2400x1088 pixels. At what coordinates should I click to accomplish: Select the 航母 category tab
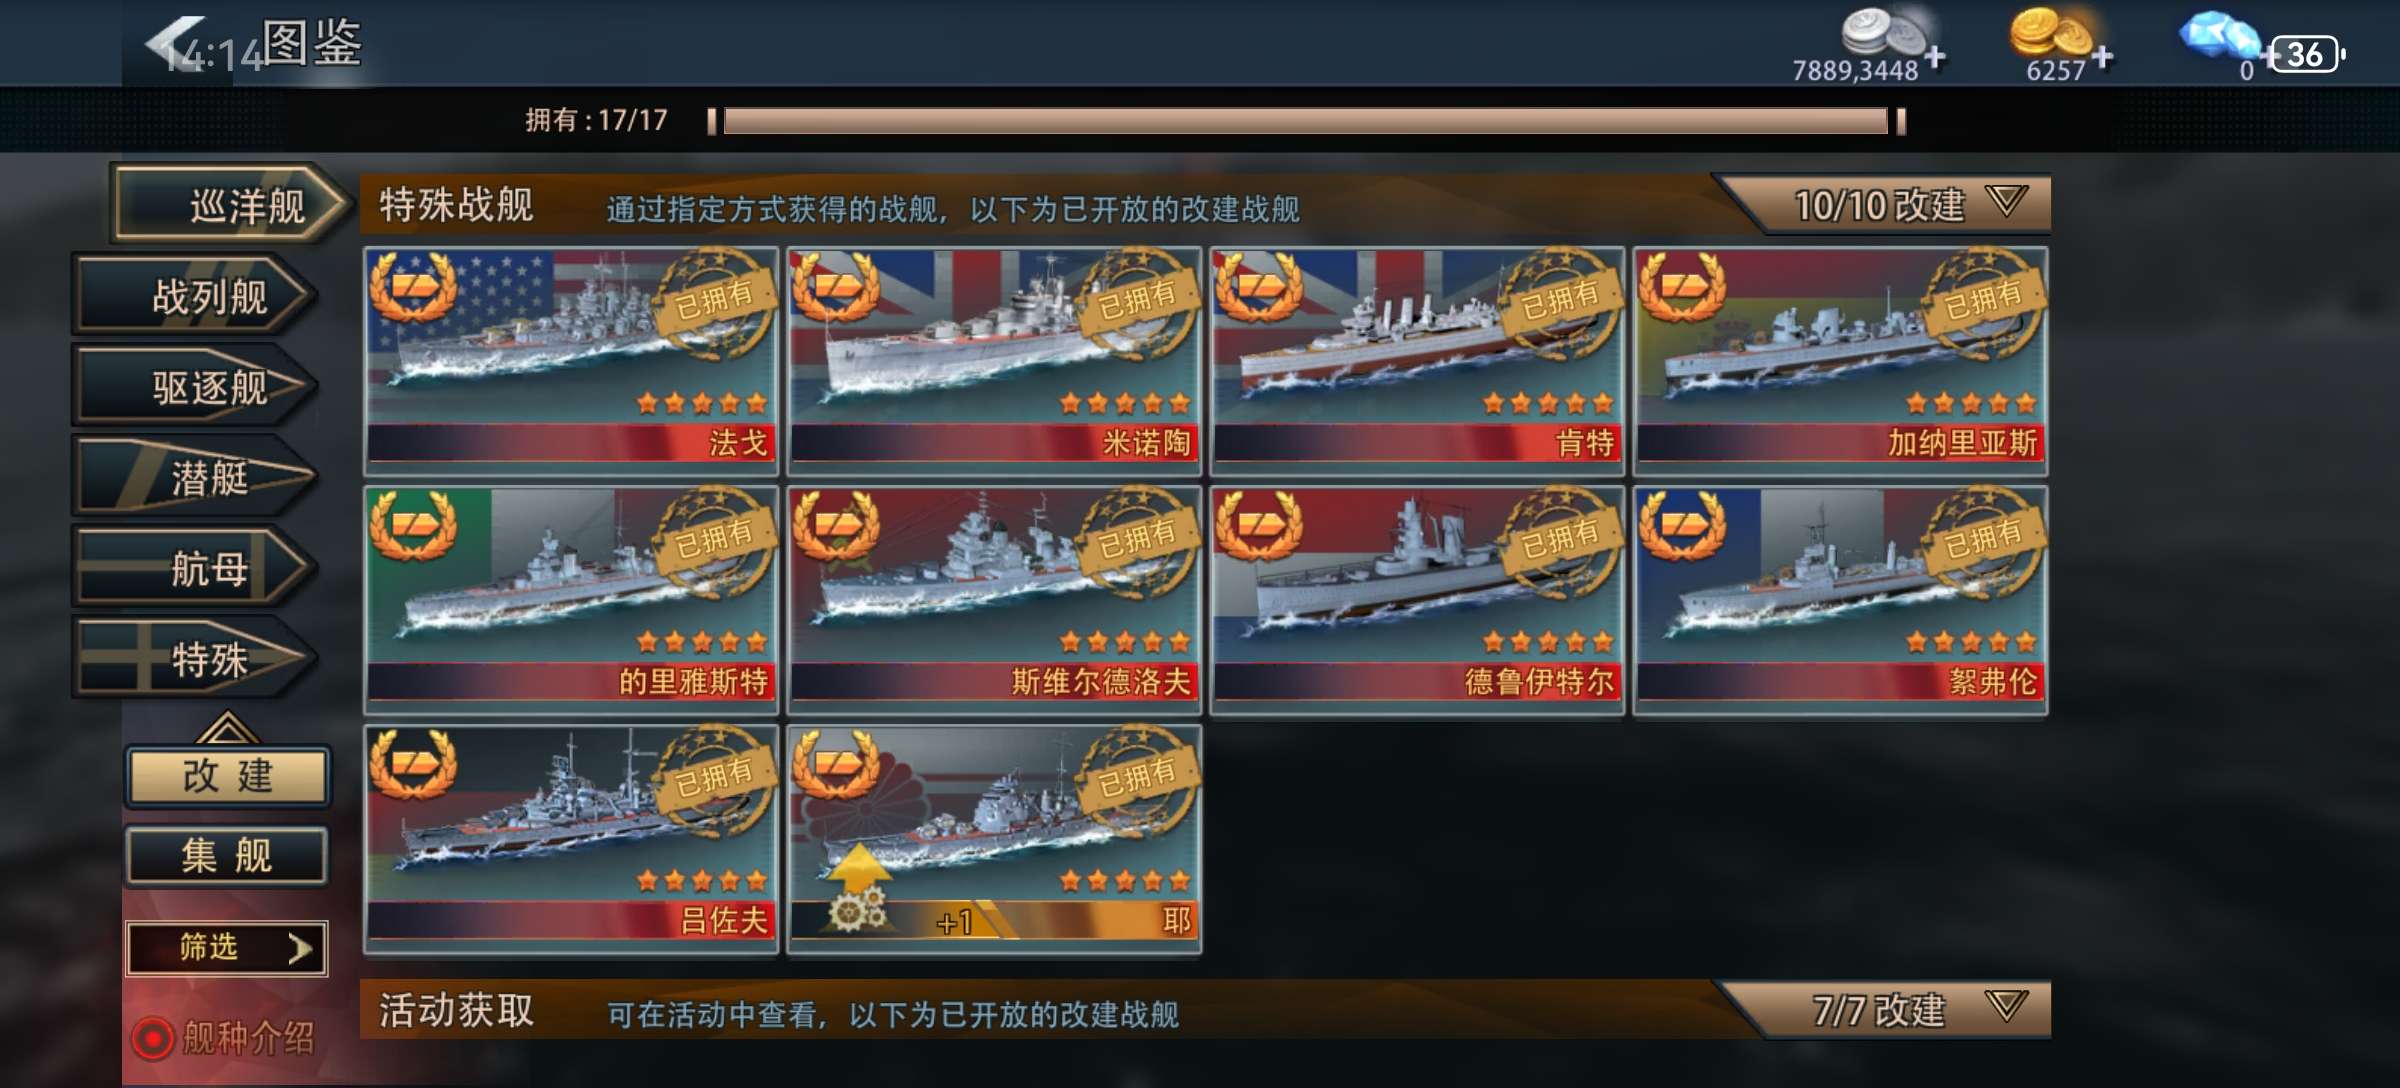(195, 569)
